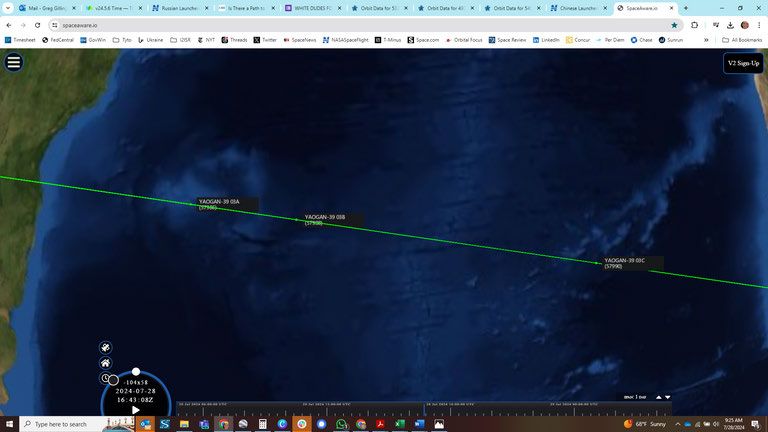
Task: Open WhatsApp from the taskbar
Action: pyautogui.click(x=341, y=424)
